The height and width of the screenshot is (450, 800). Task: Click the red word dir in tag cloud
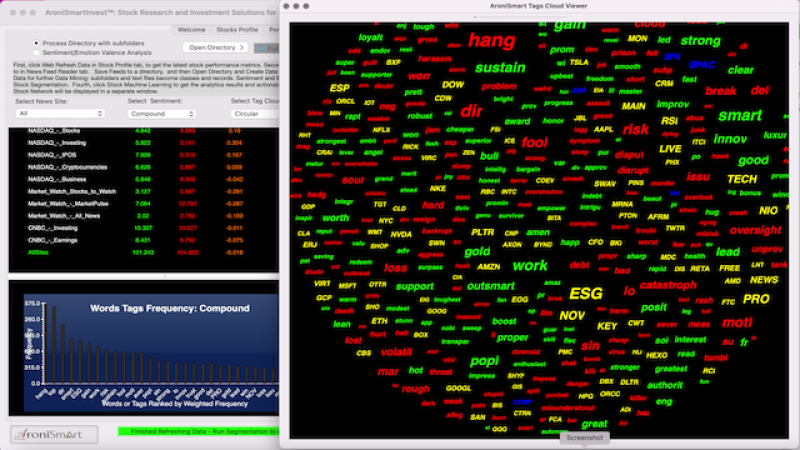[471, 111]
